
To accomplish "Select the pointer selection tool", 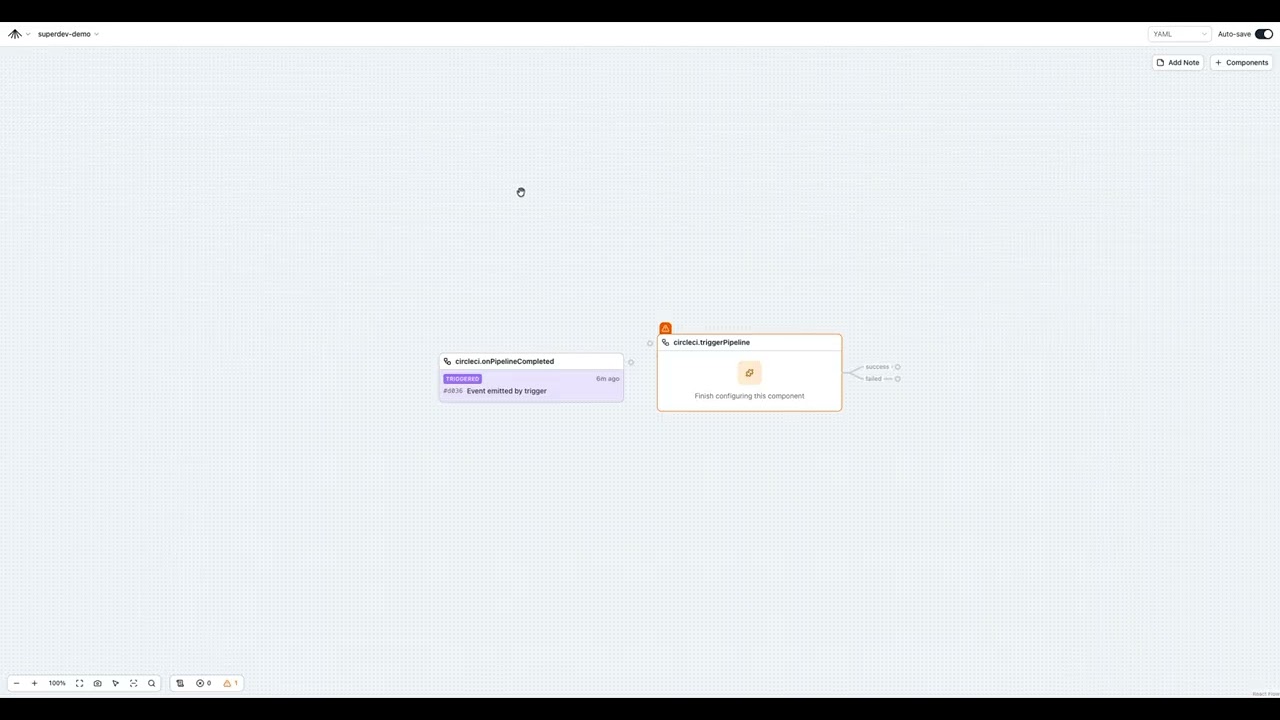I will tap(115, 683).
